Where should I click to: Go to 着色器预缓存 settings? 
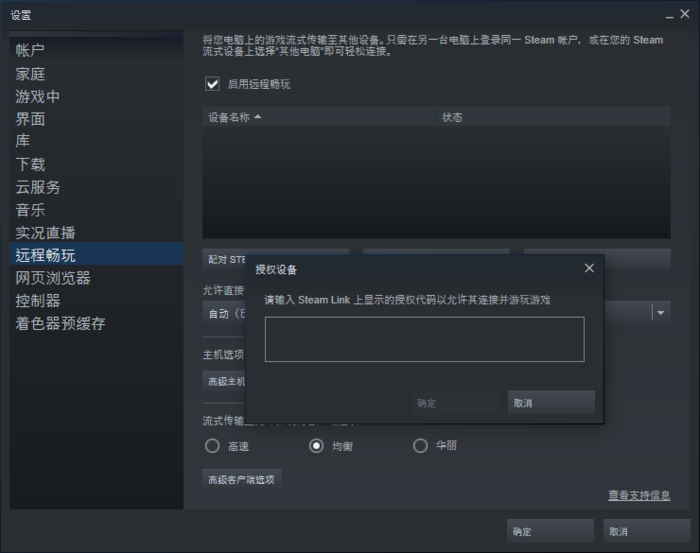point(60,324)
